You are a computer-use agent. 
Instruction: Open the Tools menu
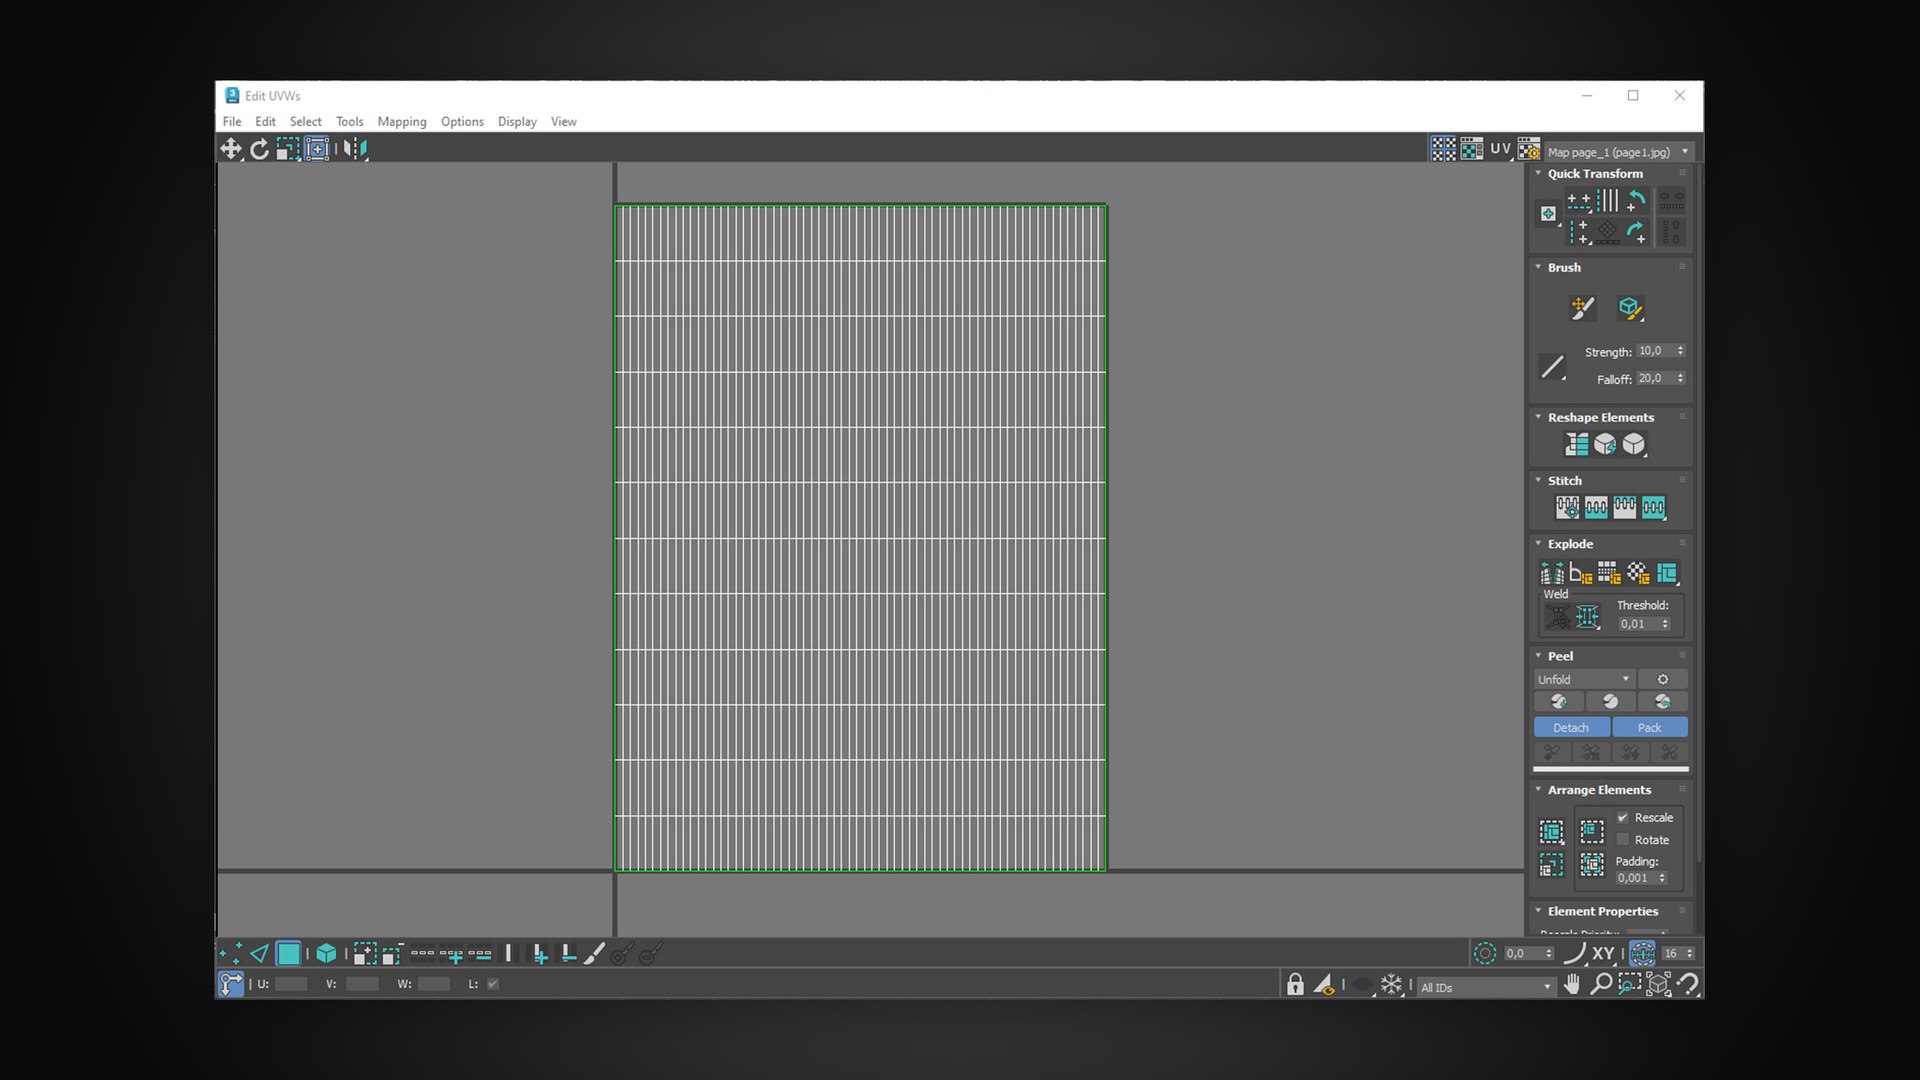coord(349,121)
